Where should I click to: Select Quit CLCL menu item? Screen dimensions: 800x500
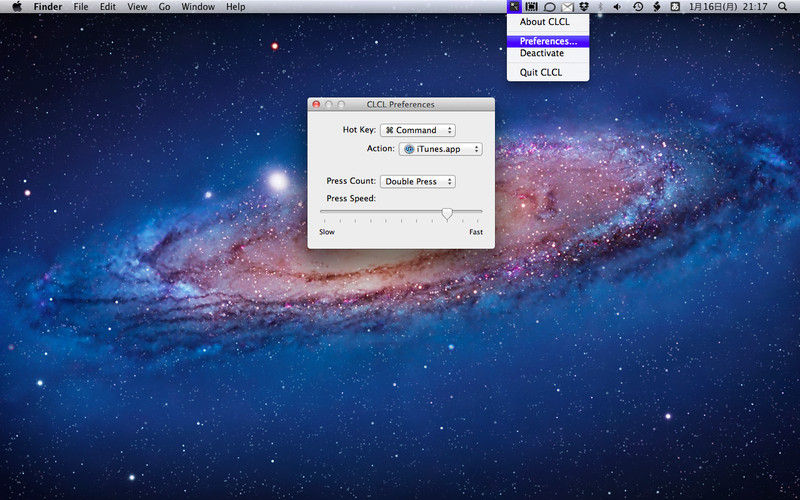coord(541,73)
